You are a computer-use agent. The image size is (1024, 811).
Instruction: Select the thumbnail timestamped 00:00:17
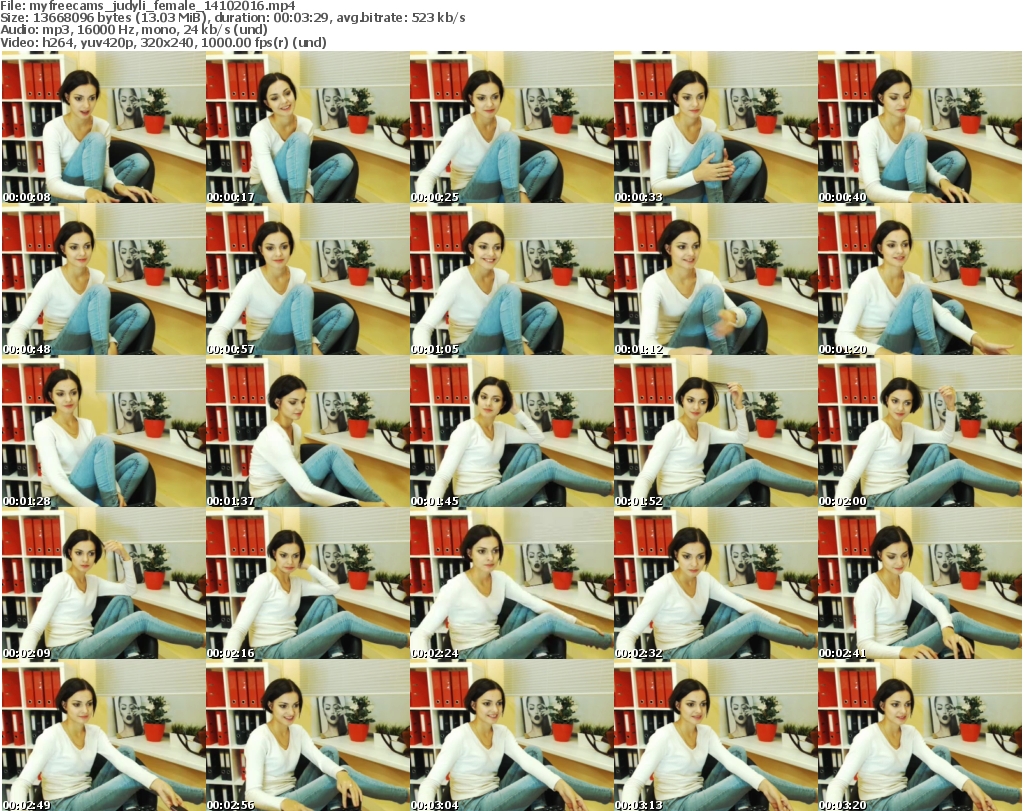point(308,127)
